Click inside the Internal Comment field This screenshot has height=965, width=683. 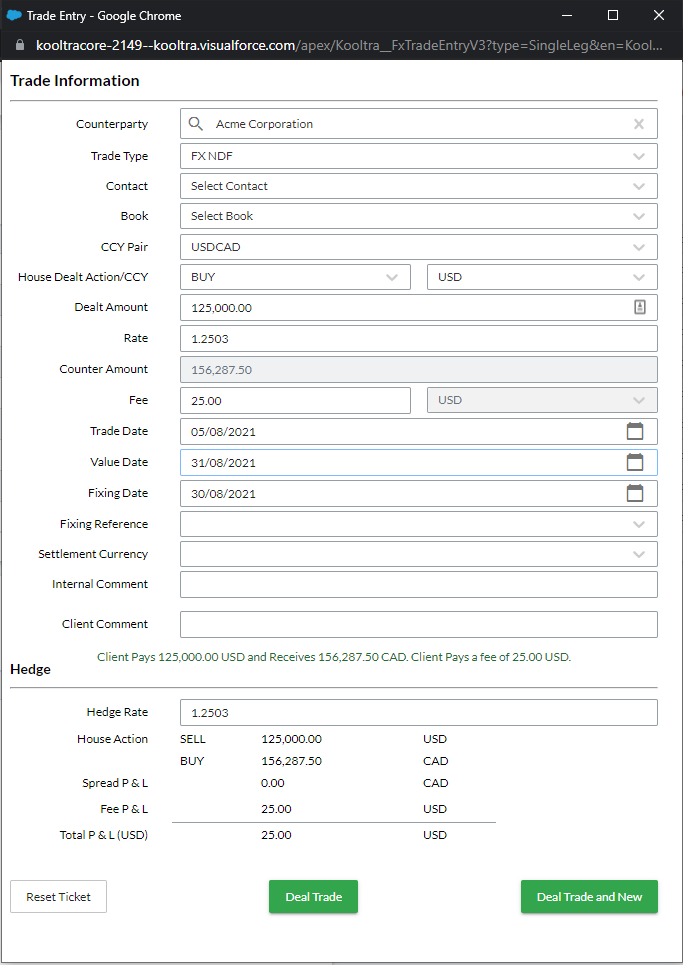418,584
